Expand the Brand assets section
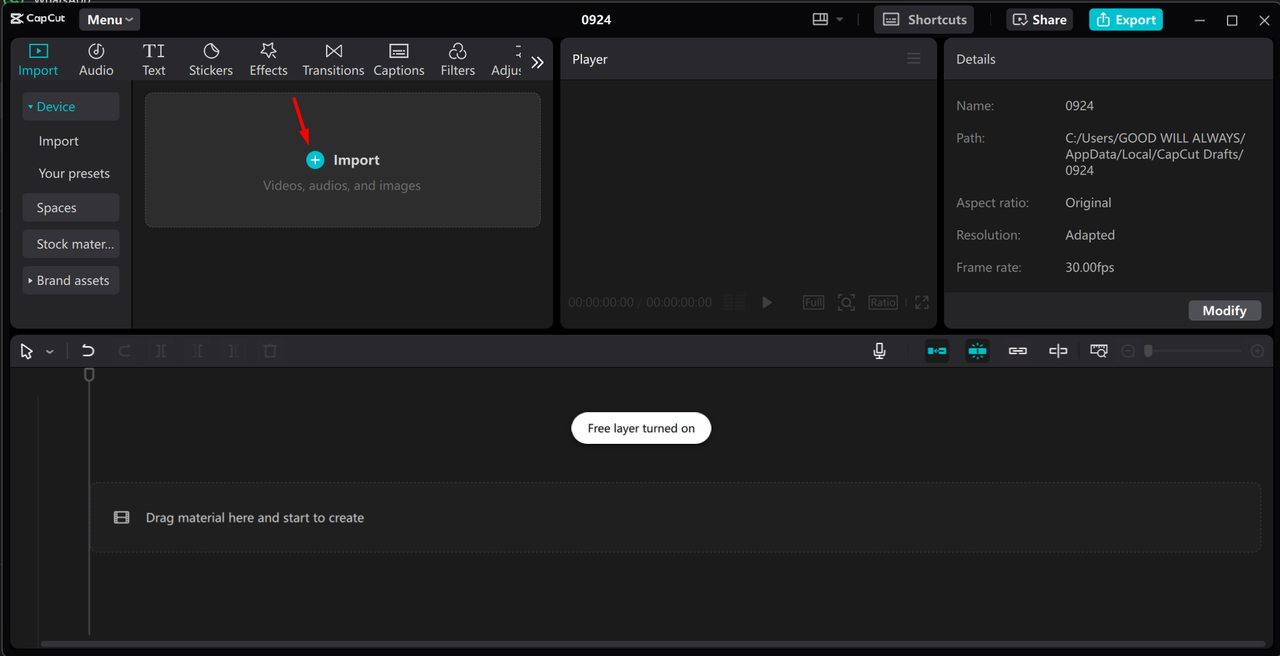 click(x=71, y=281)
